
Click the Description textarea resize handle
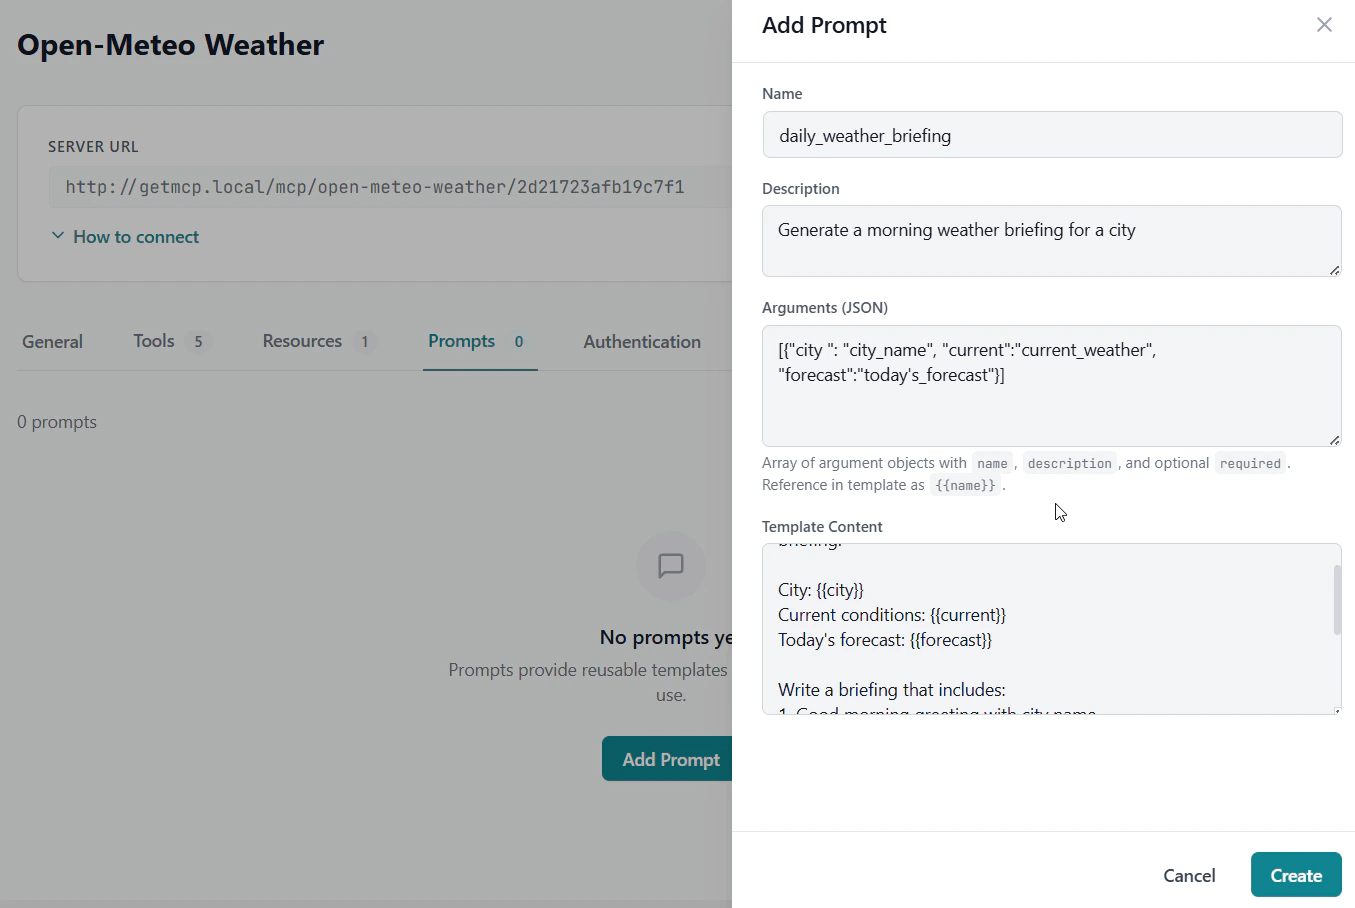coord(1335,270)
